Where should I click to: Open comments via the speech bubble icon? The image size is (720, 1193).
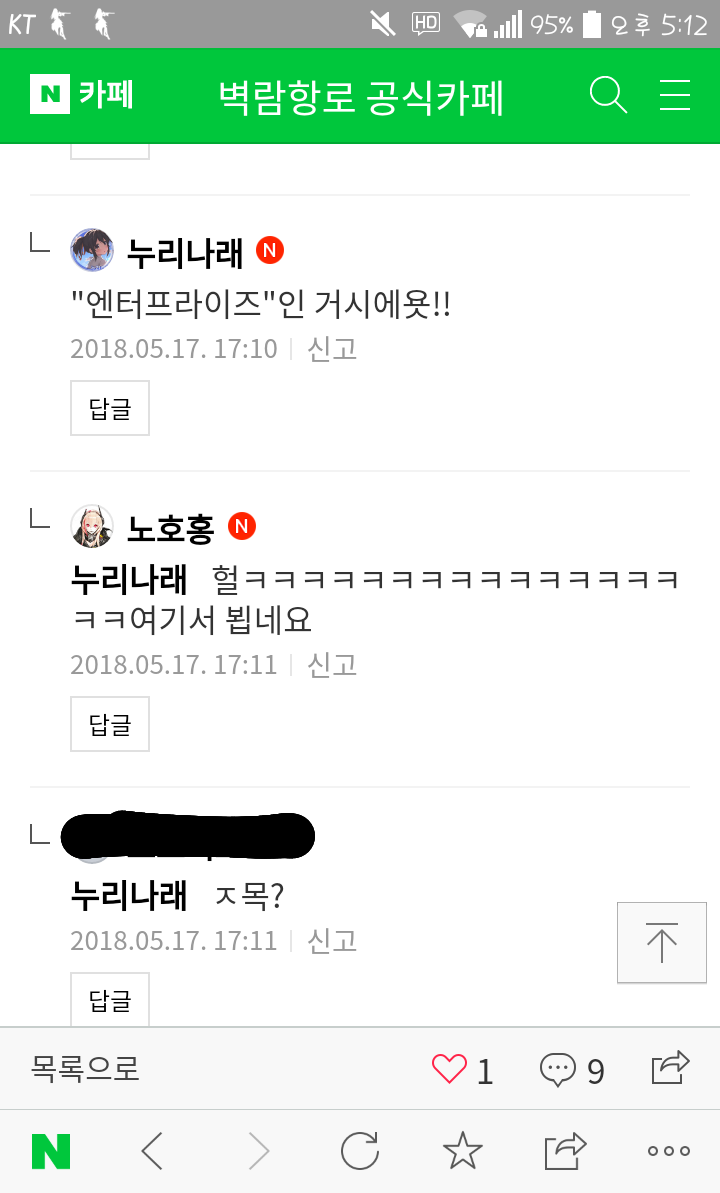click(x=558, y=1069)
